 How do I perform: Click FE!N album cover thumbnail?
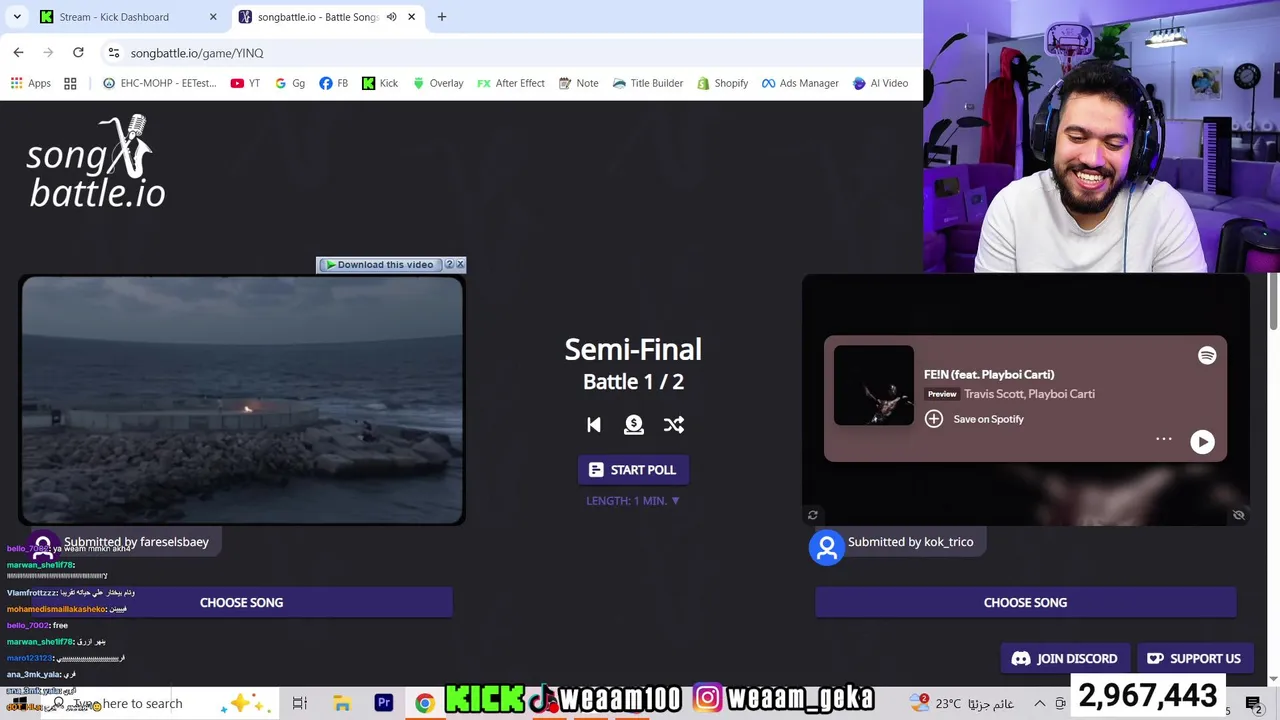pyautogui.click(x=874, y=385)
